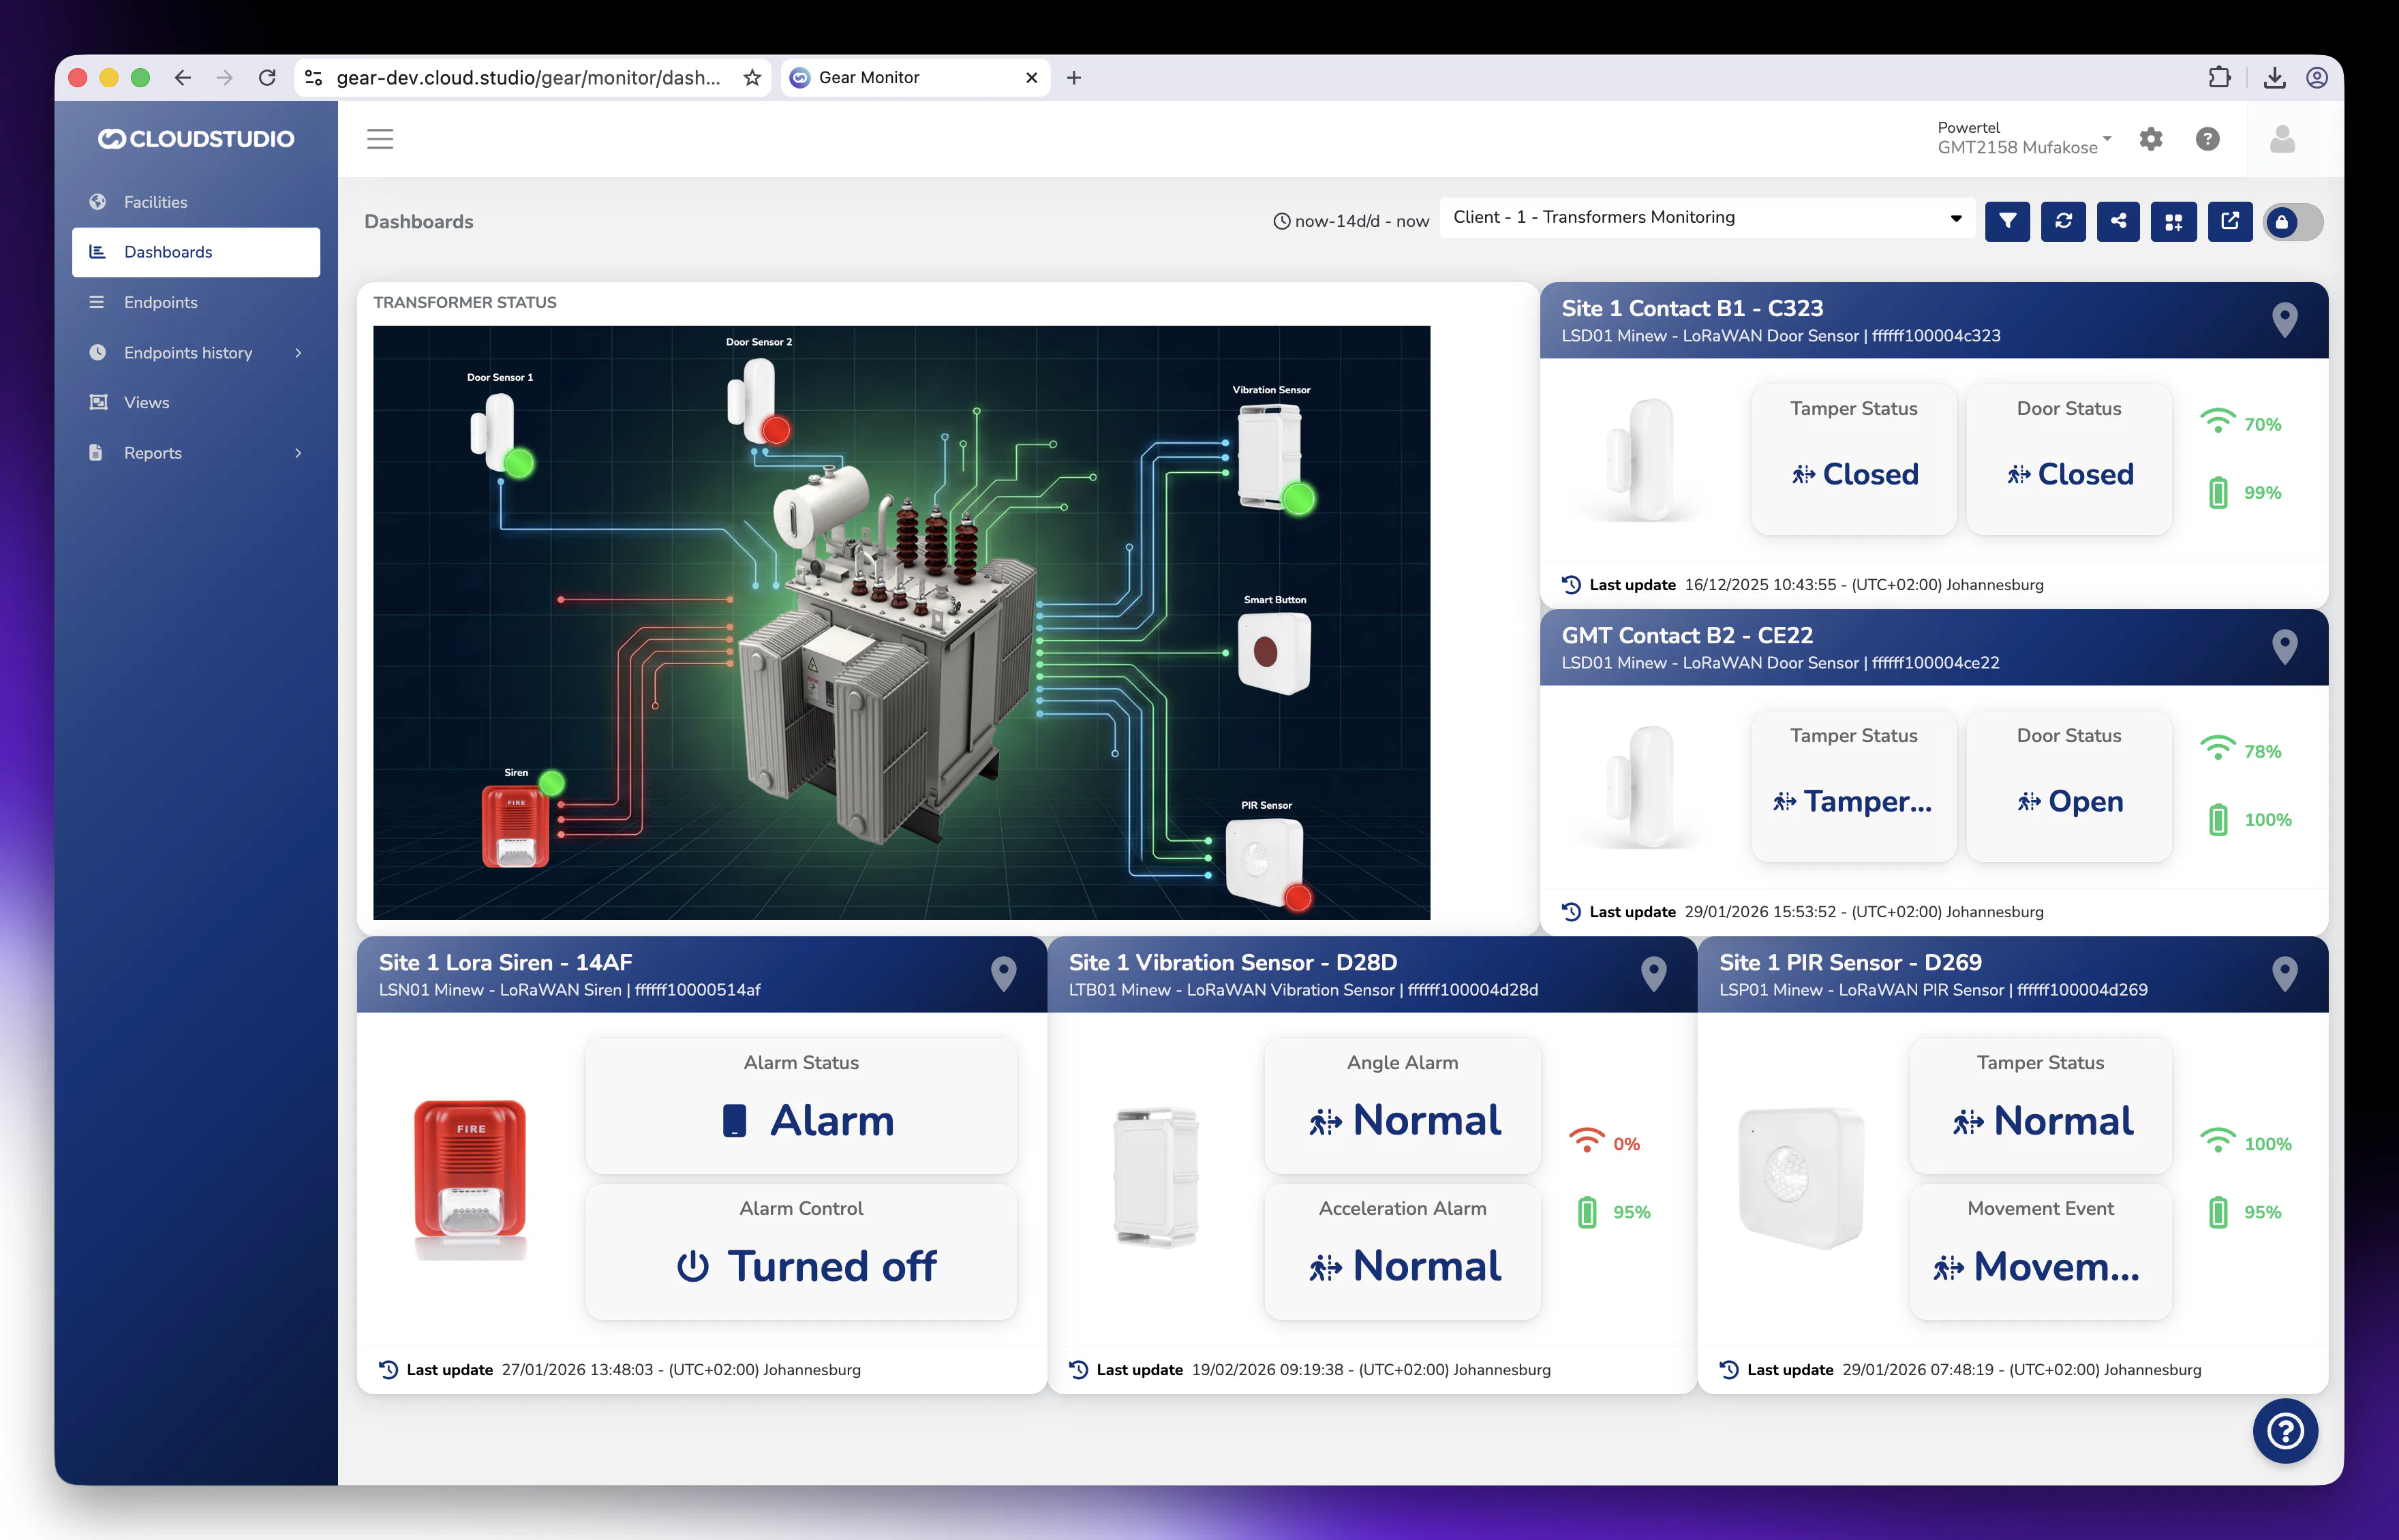Open the user profile avatar
2399x1540 pixels.
[2283, 139]
